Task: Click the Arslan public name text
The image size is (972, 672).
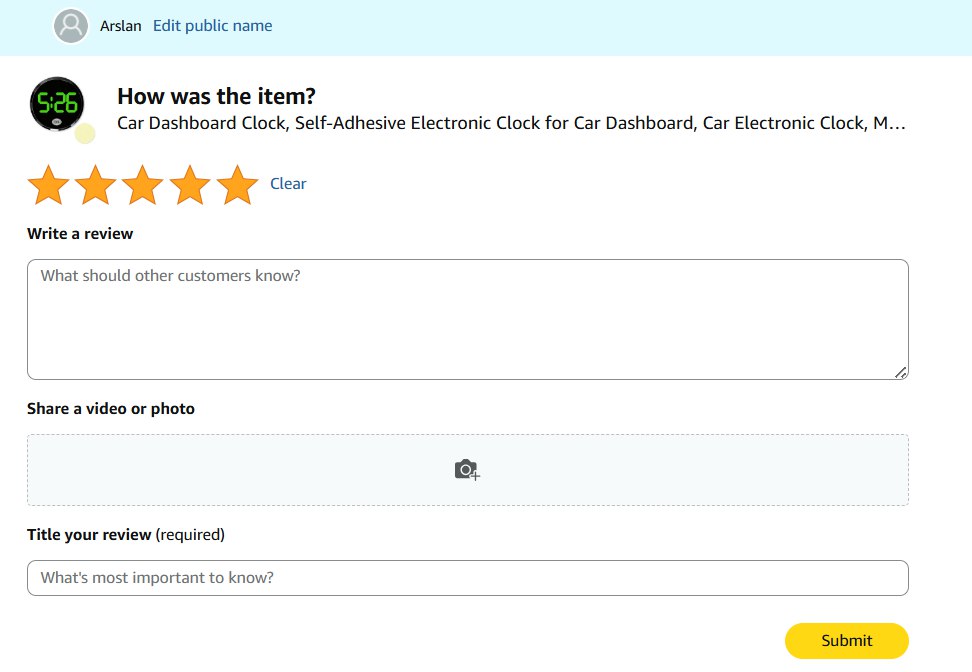Action: (121, 26)
